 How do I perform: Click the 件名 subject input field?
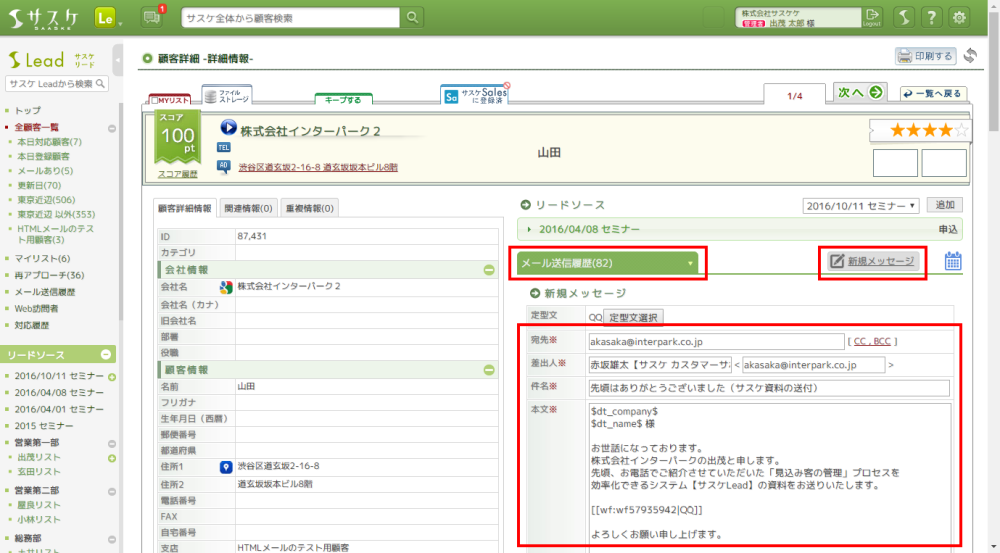click(x=768, y=387)
